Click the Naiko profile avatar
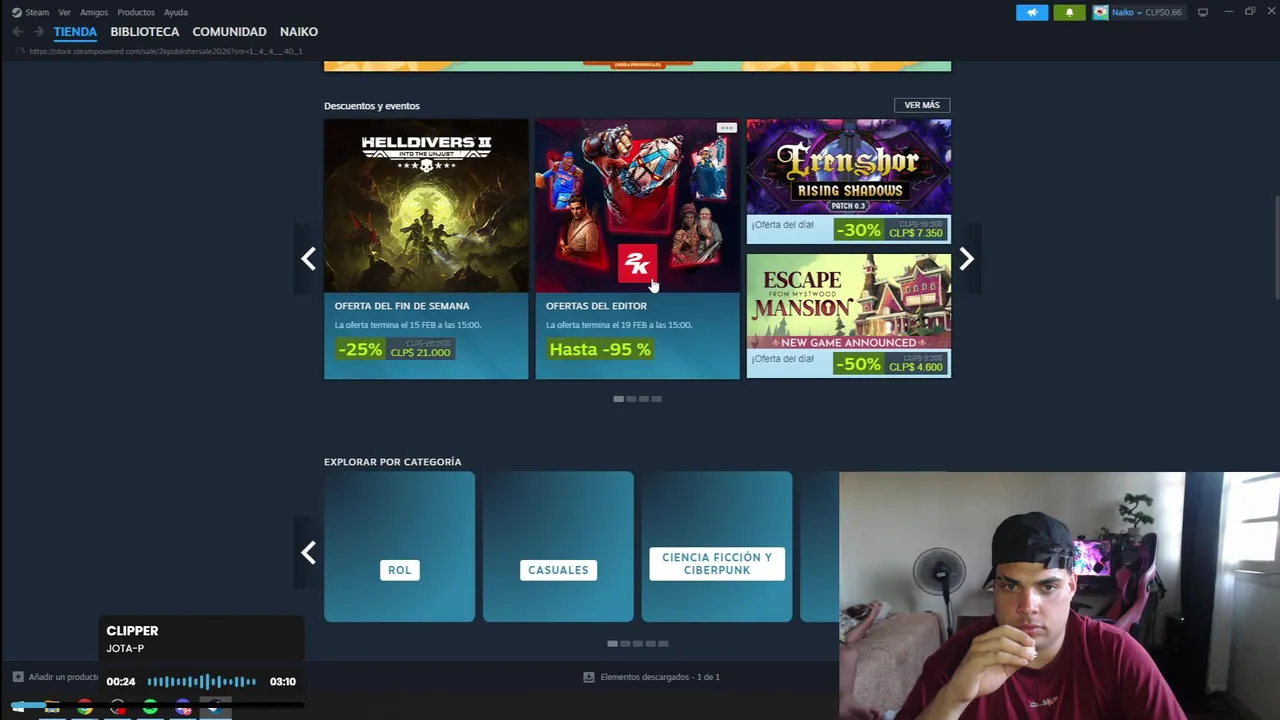Screen dimensions: 1280x720 point(1100,12)
